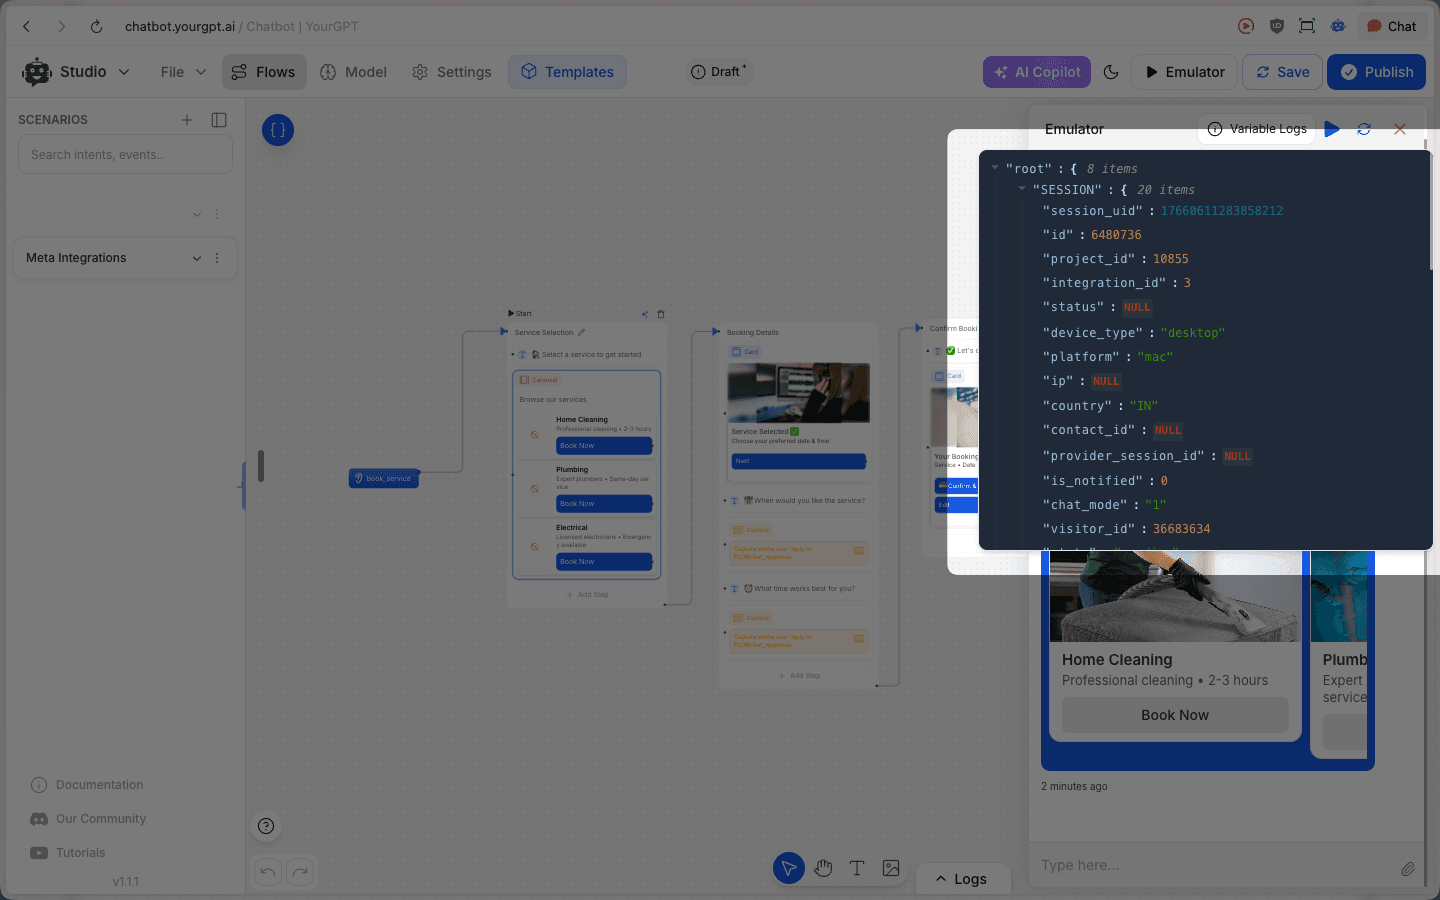
Task: Restart the emulator conversation via refresh icon
Action: click(x=1364, y=129)
